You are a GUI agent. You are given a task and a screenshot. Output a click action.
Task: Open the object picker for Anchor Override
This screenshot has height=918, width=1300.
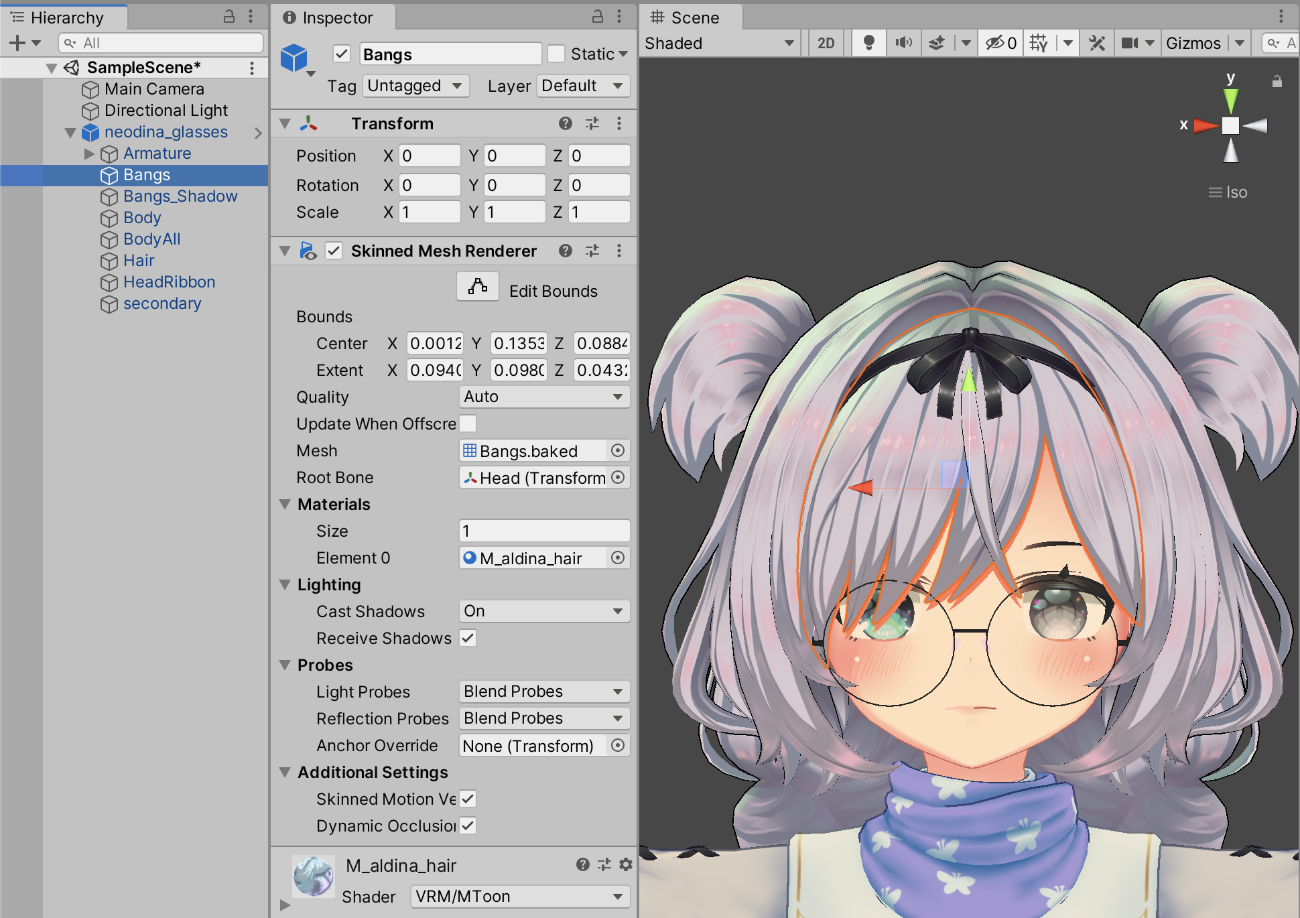(x=618, y=745)
